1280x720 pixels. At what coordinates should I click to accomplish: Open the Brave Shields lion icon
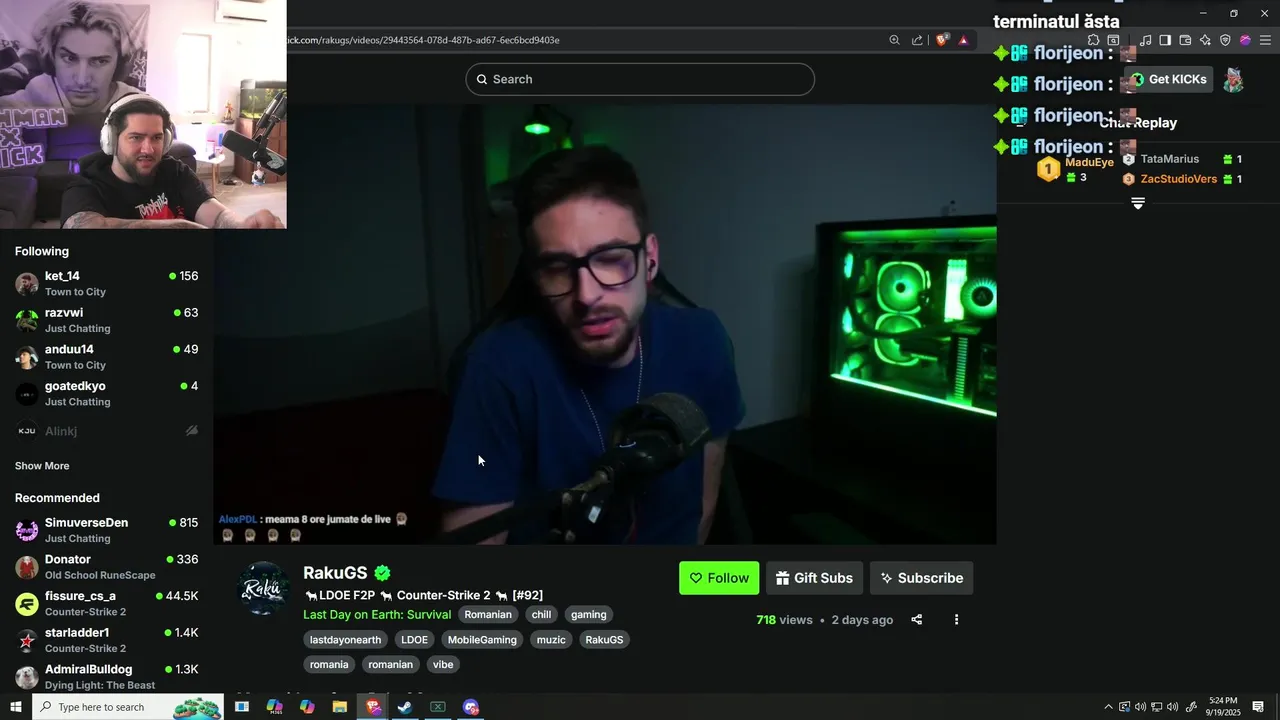(942, 40)
